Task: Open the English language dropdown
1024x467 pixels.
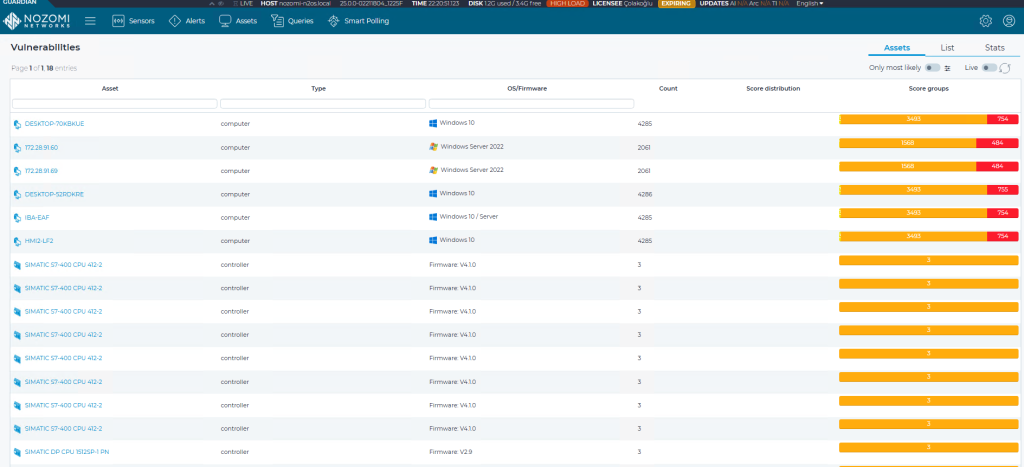Action: (810, 3)
